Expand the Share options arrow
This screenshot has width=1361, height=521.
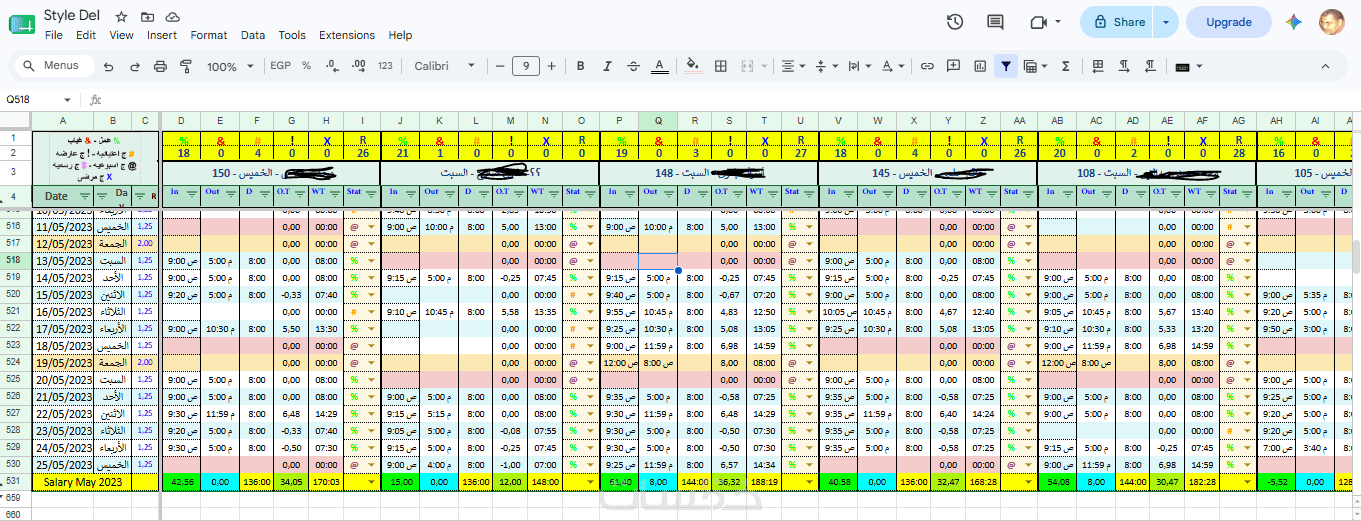pyautogui.click(x=1166, y=22)
